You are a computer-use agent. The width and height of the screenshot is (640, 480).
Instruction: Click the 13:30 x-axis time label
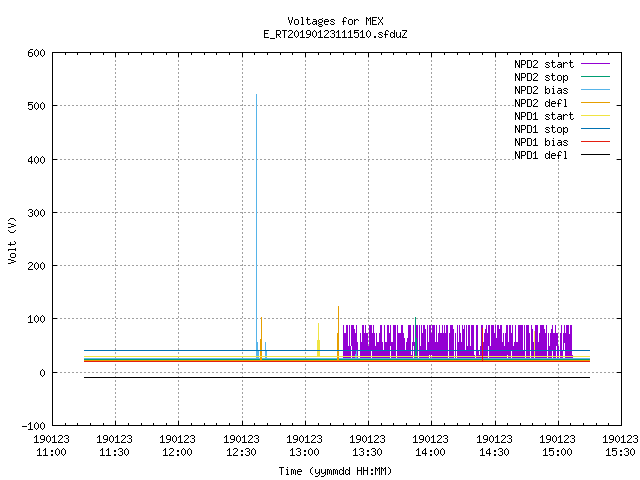367,452
